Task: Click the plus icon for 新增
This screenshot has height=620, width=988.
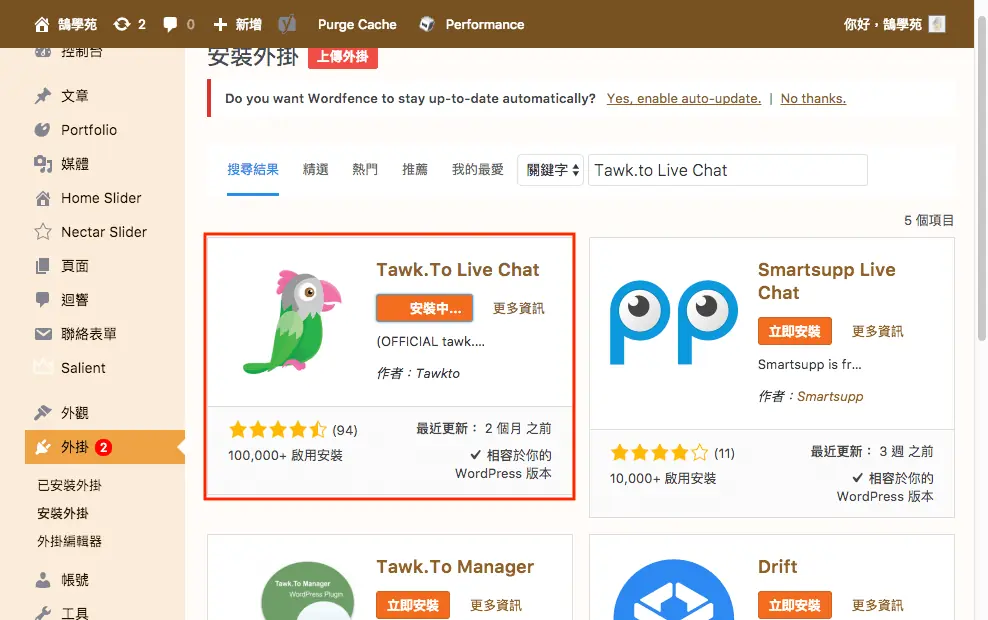Action: pyautogui.click(x=220, y=25)
